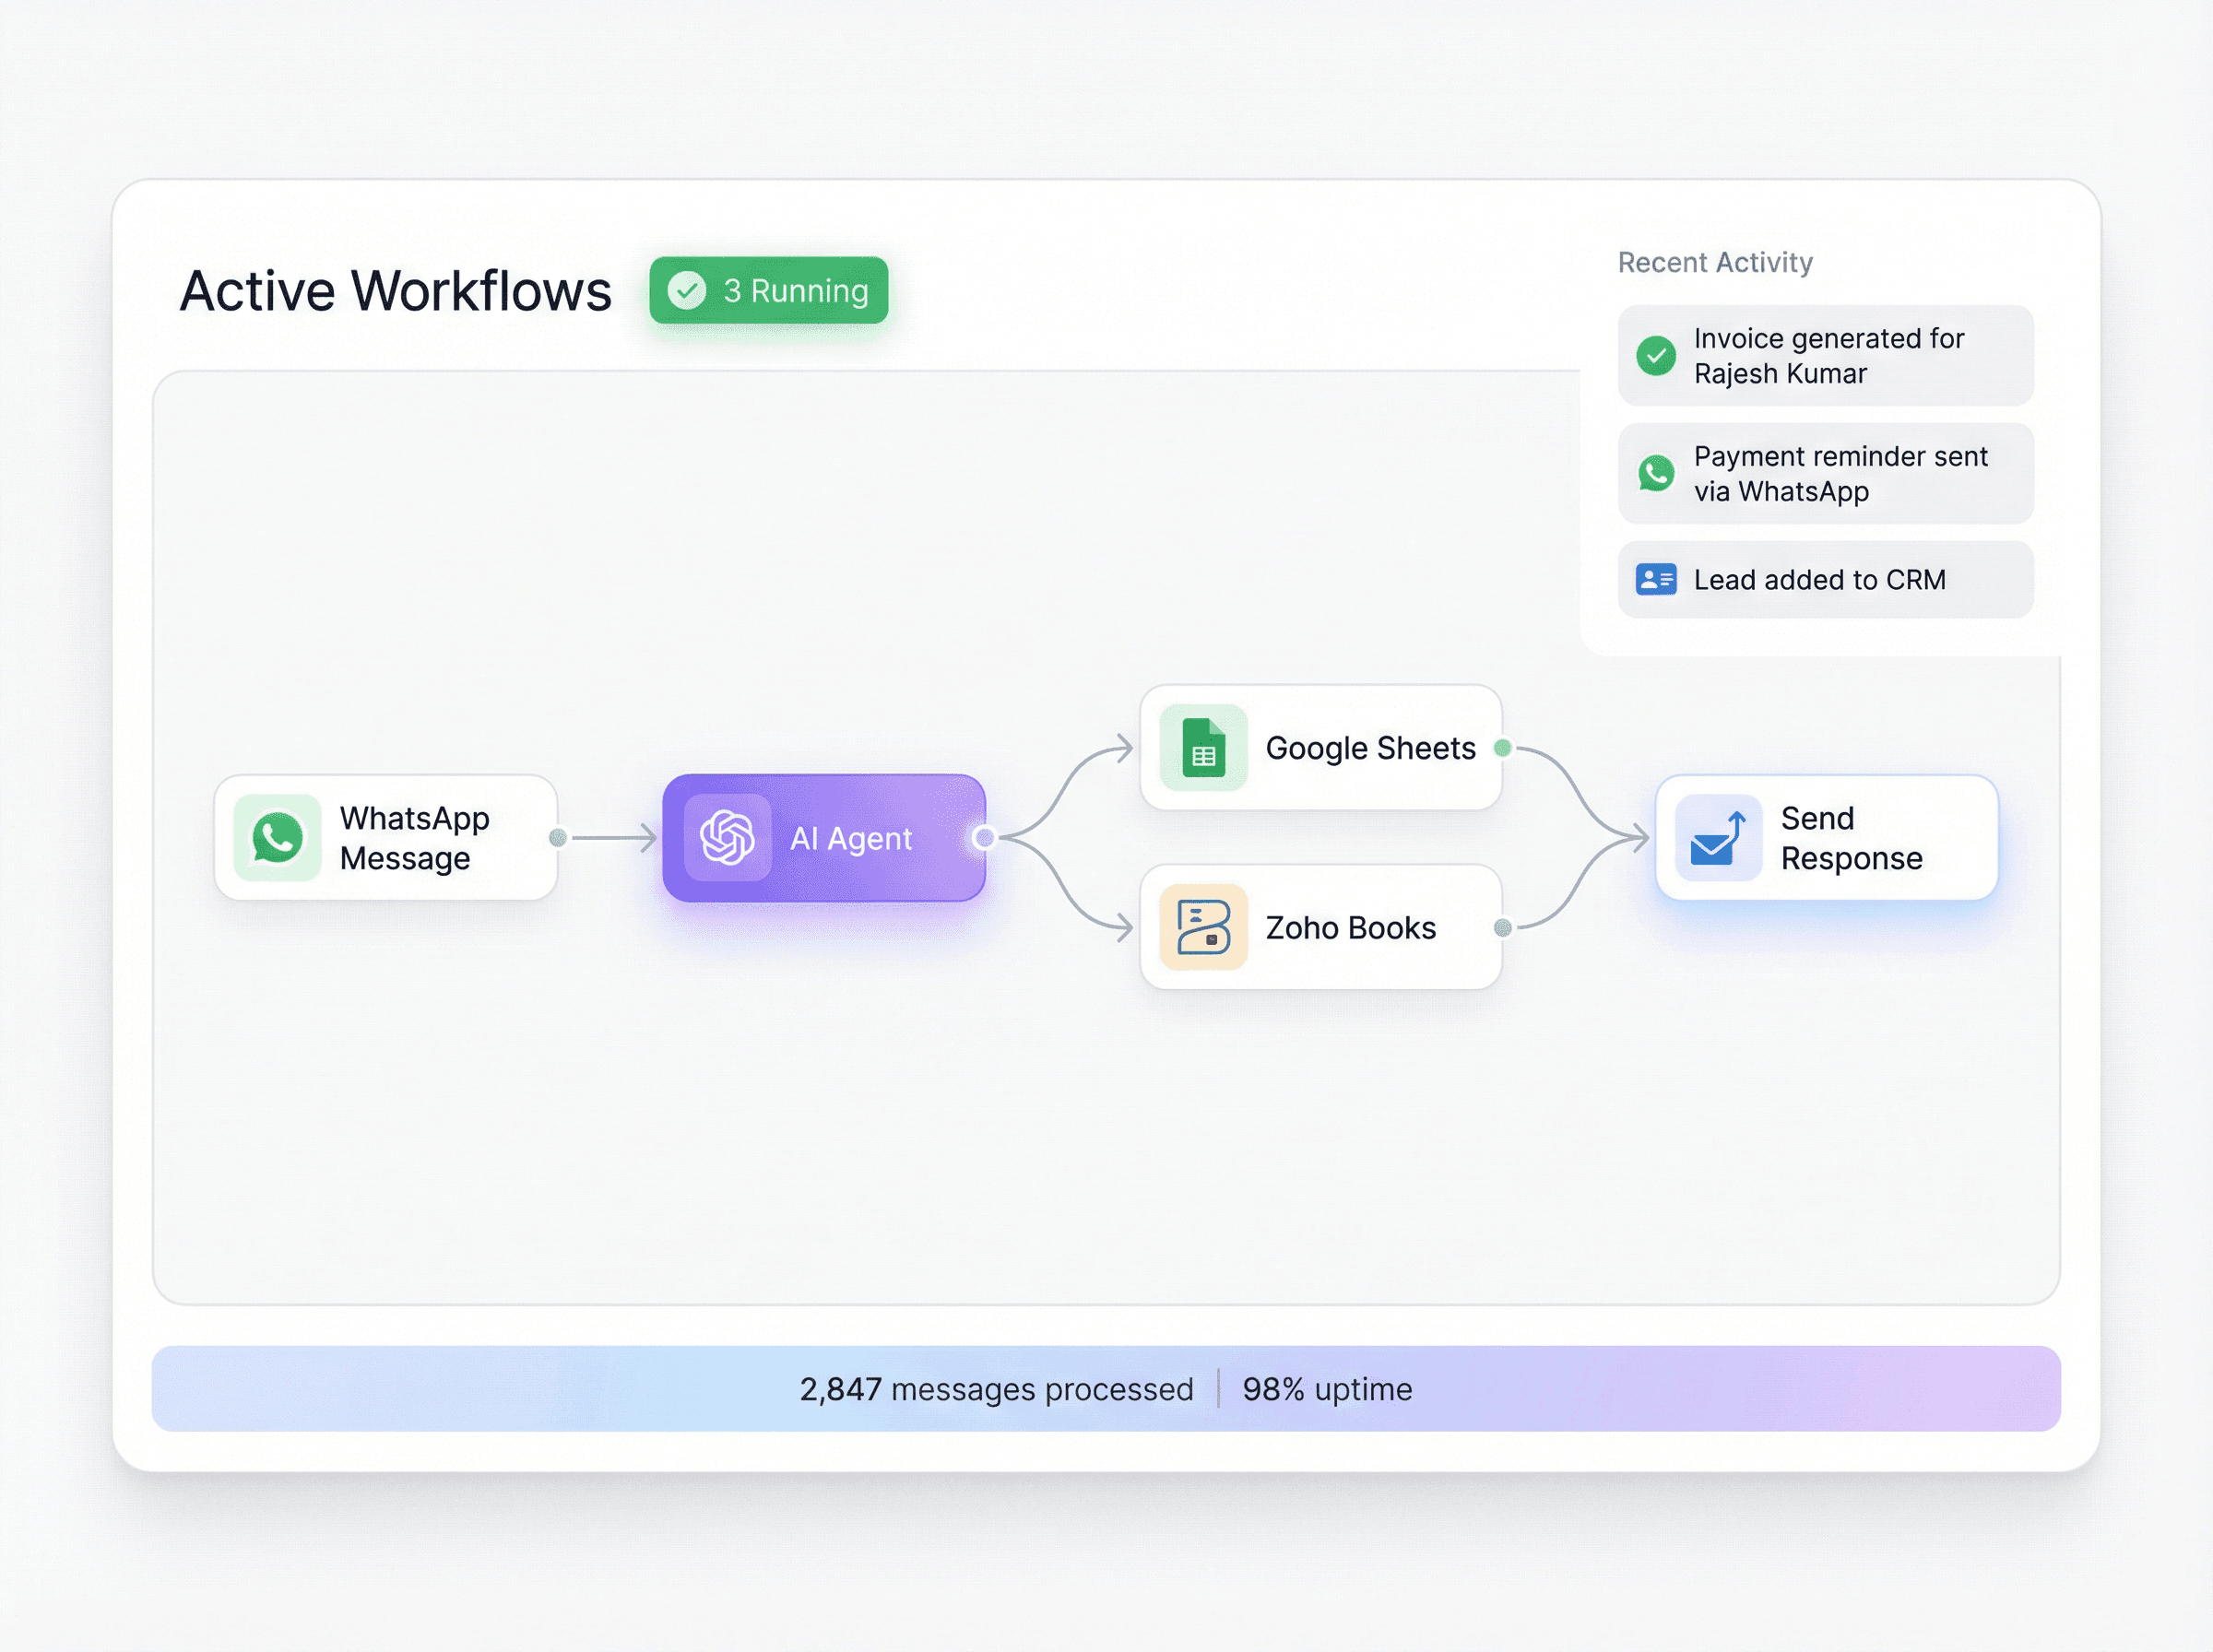Click the contact card icon on Lead added entry
This screenshot has width=2213, height=1652.
coord(1656,579)
